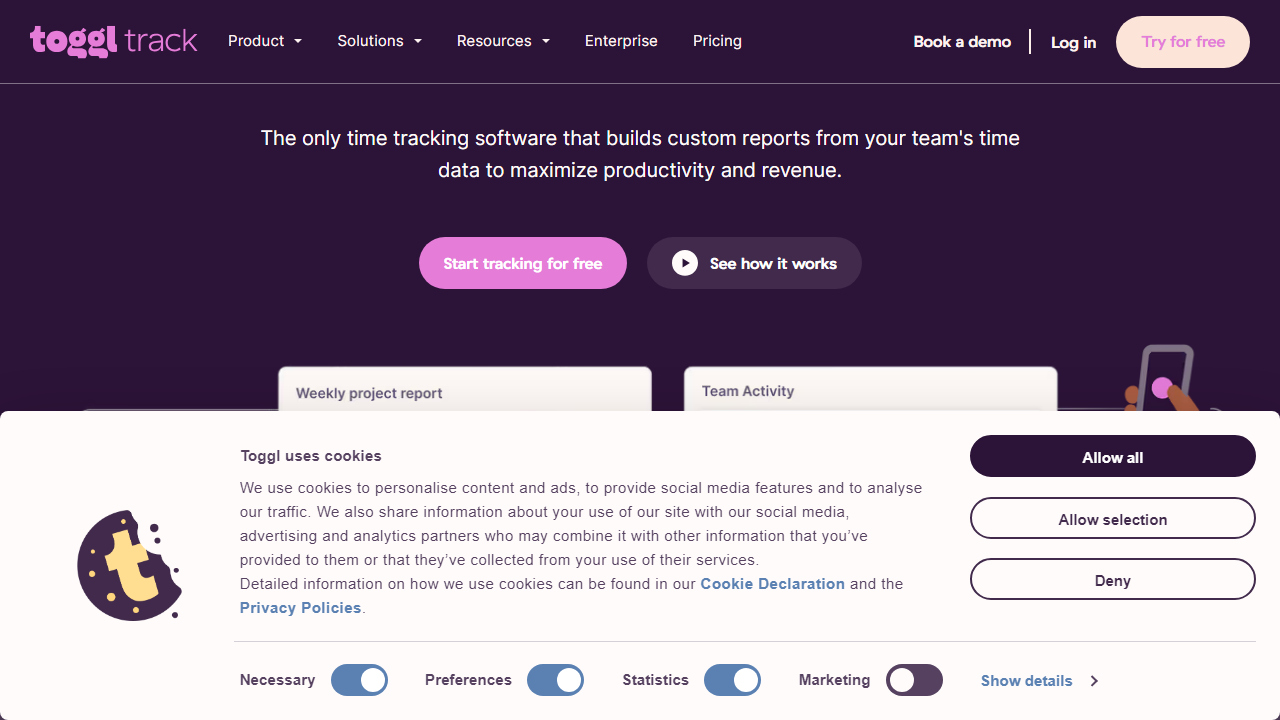Deny cookies with the Deny button

(x=1113, y=579)
